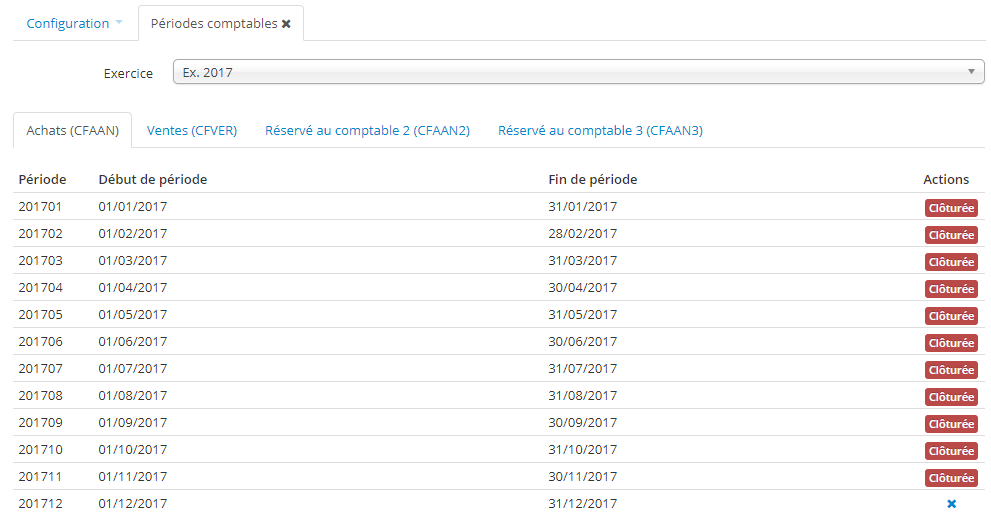991x520 pixels.
Task: Switch to the Périodes comptables tab
Action: tap(221, 23)
